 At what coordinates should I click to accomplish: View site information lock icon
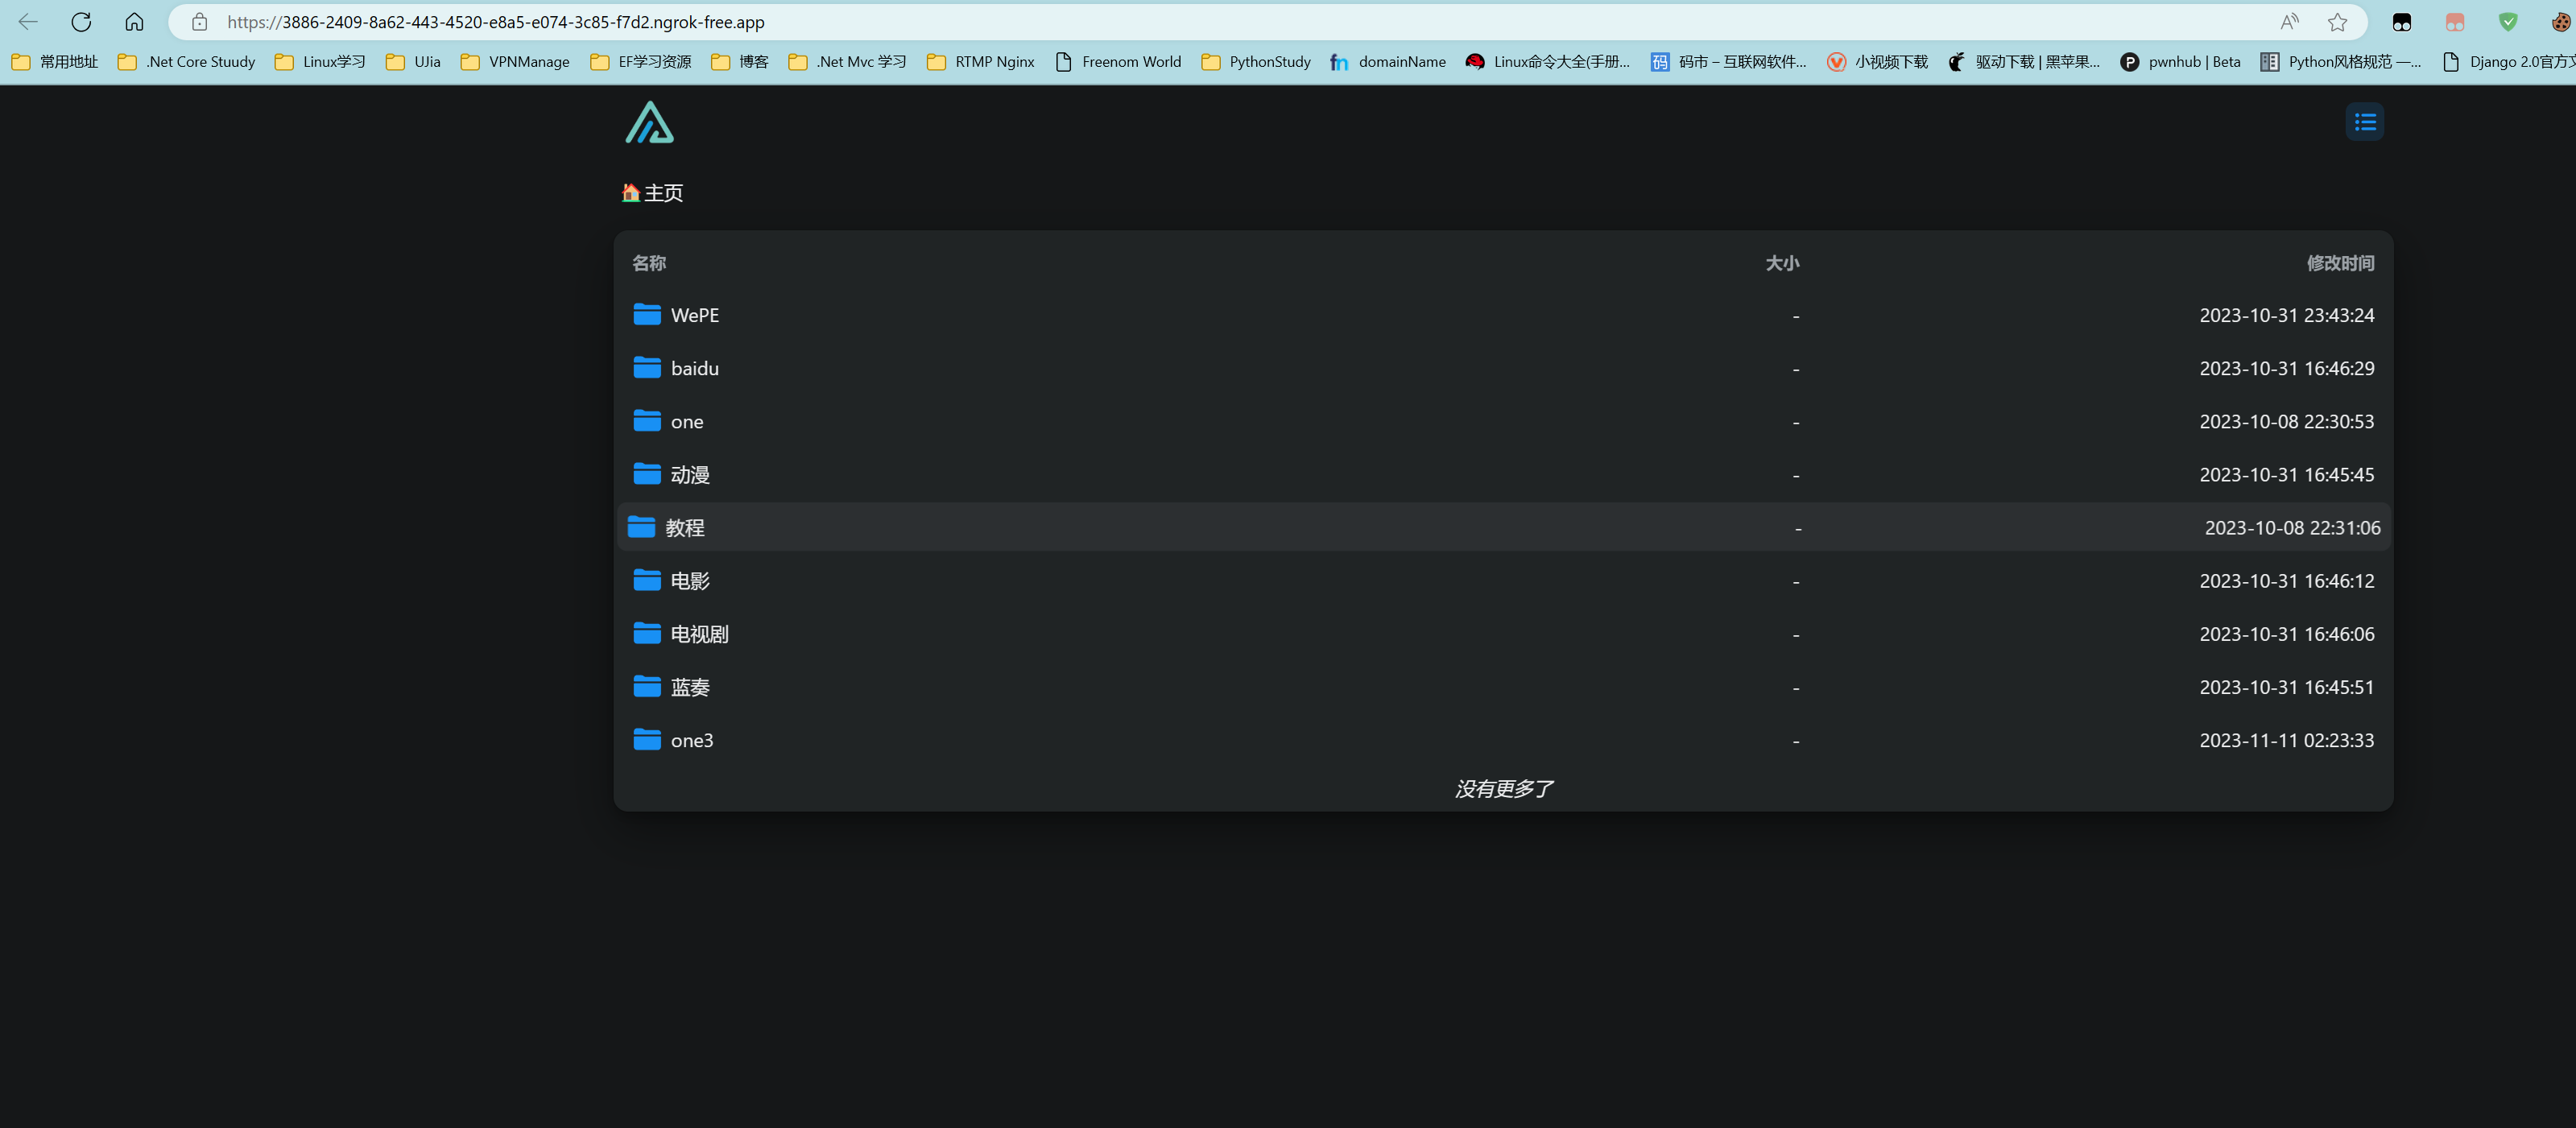pyautogui.click(x=199, y=22)
